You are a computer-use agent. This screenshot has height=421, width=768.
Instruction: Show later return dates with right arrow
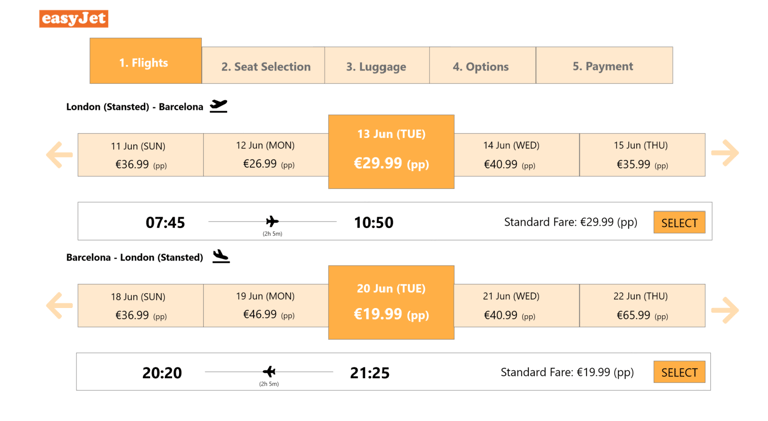click(x=724, y=309)
